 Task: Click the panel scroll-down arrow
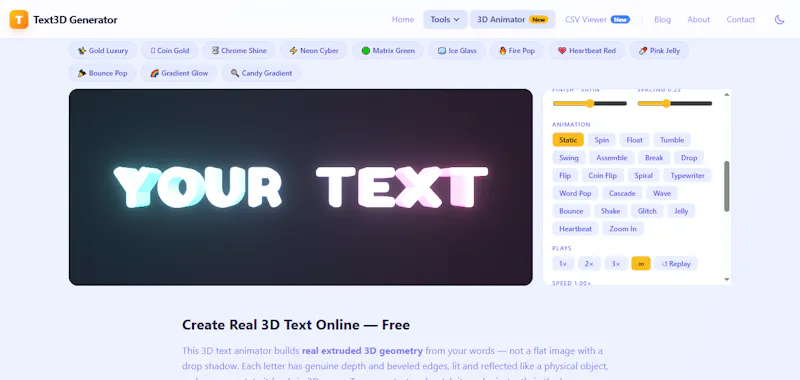click(727, 280)
